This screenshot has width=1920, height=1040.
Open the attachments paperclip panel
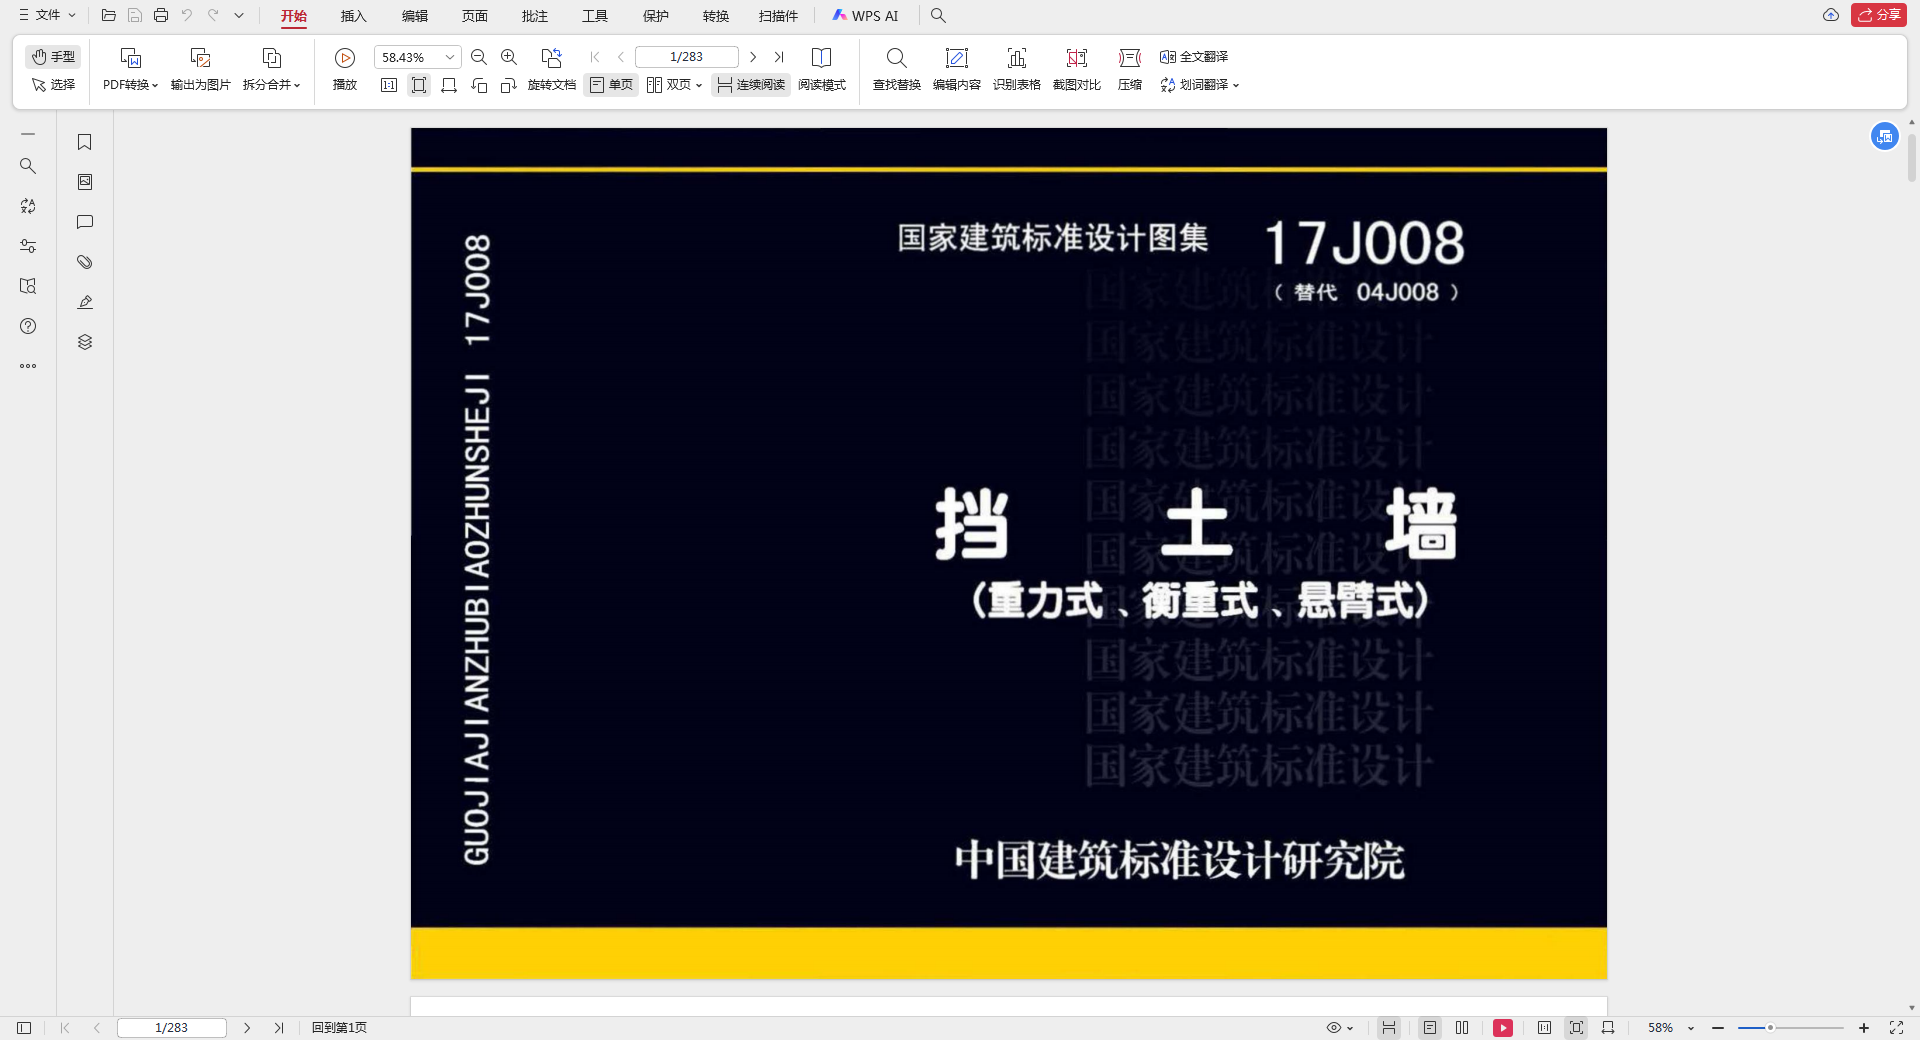pos(85,262)
